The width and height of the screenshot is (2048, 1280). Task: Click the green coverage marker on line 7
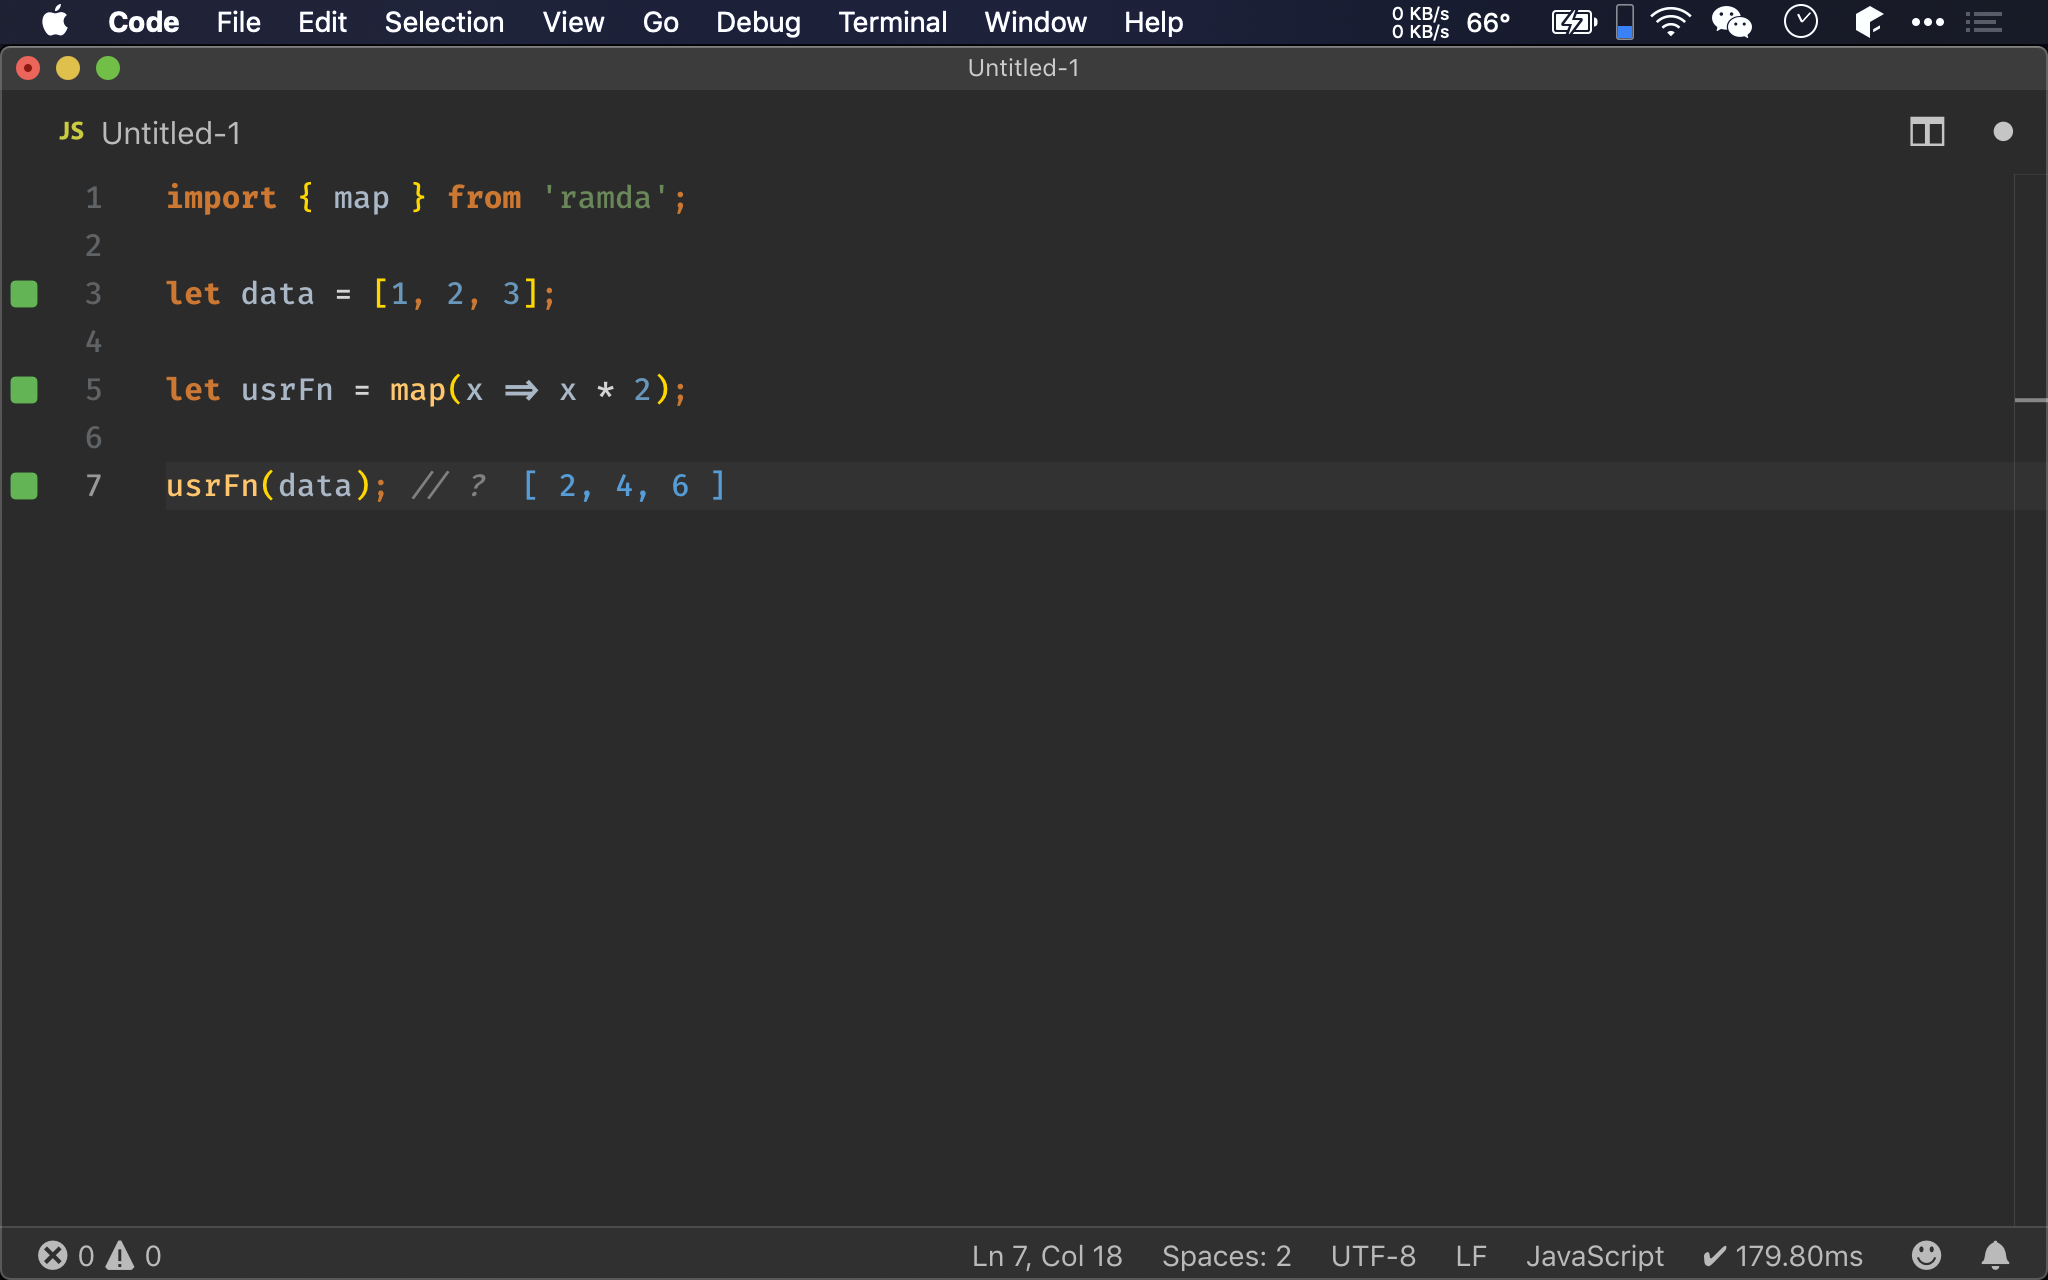tap(24, 486)
